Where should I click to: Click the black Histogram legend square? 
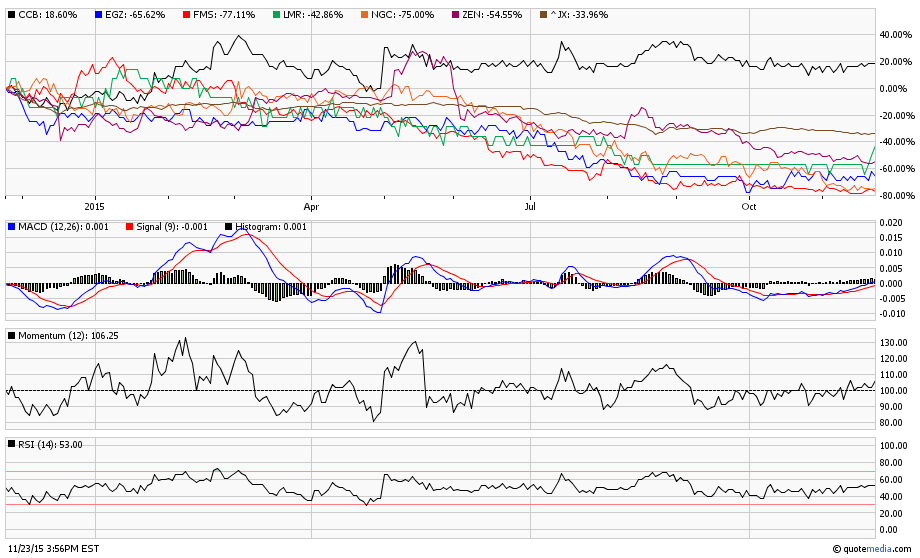point(229,226)
